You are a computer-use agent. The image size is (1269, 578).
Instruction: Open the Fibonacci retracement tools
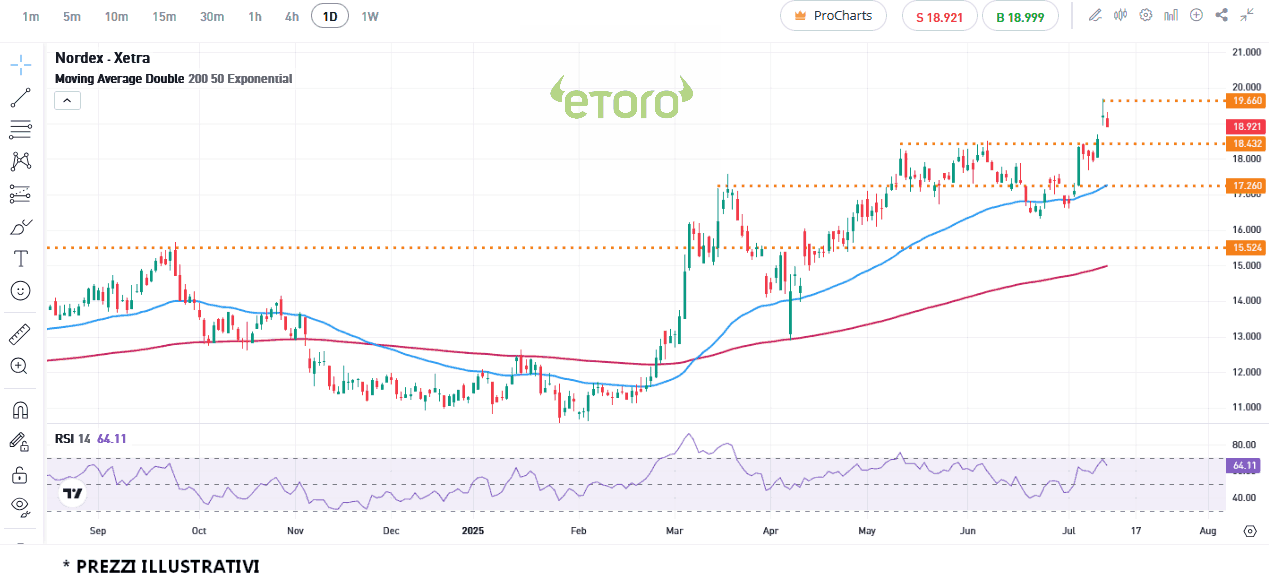[x=20, y=130]
